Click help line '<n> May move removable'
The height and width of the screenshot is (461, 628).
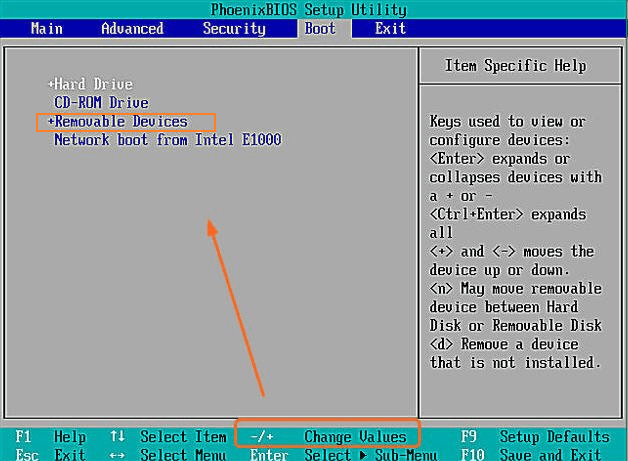pos(515,288)
